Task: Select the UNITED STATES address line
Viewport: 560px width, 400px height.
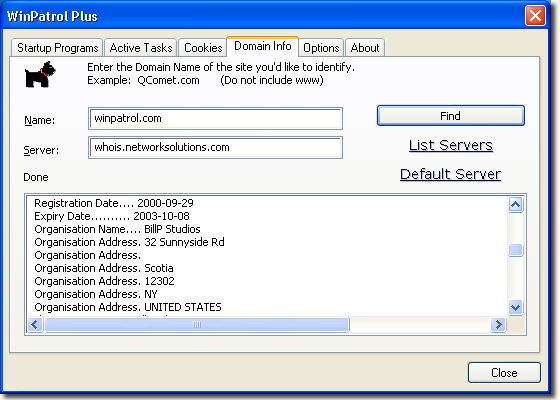Action: pyautogui.click(x=128, y=307)
